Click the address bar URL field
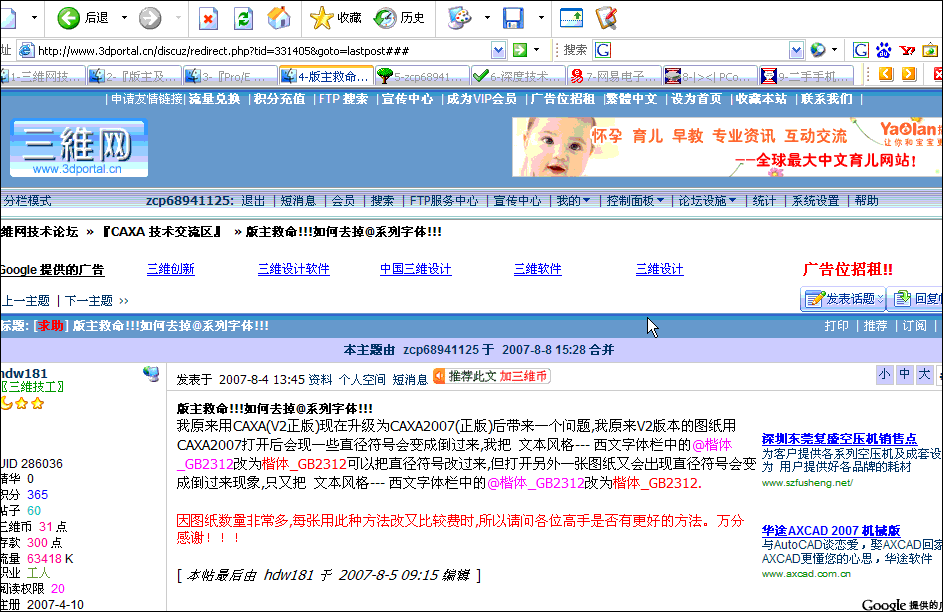 263,50
